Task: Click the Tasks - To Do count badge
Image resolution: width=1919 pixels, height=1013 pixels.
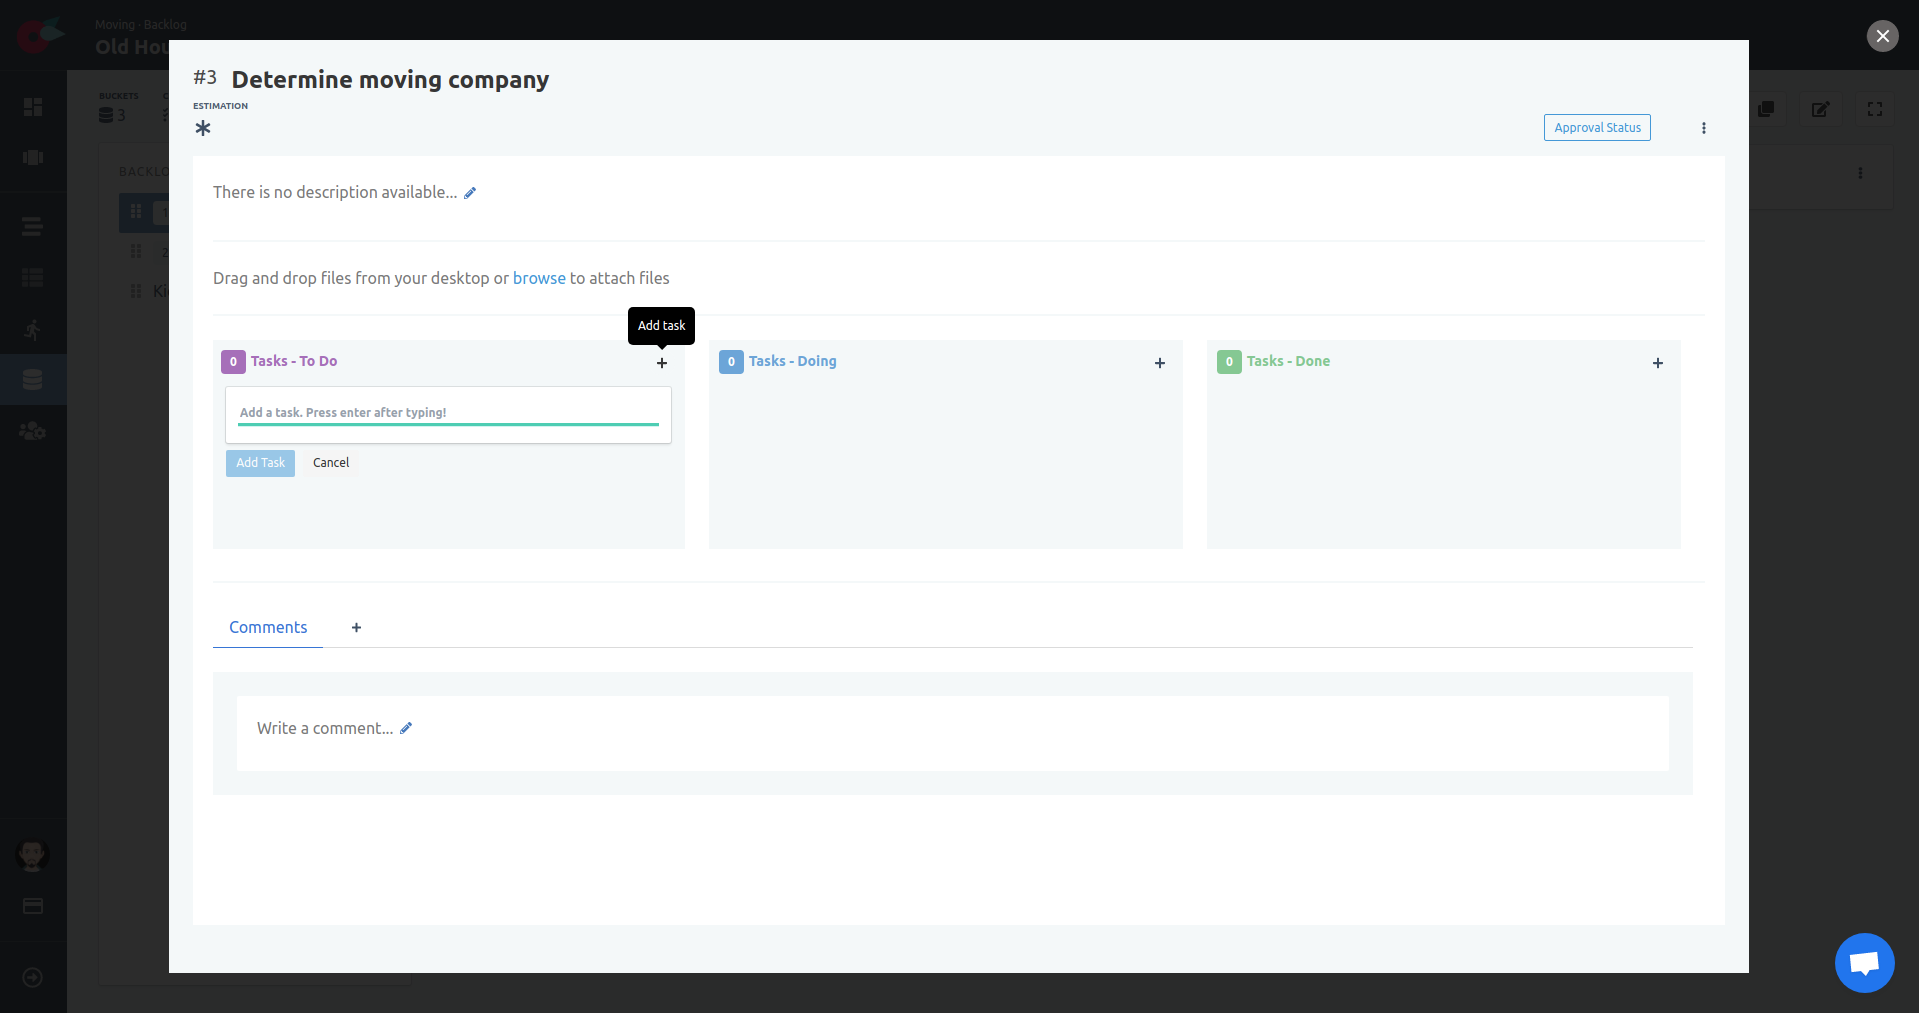Action: coord(233,362)
